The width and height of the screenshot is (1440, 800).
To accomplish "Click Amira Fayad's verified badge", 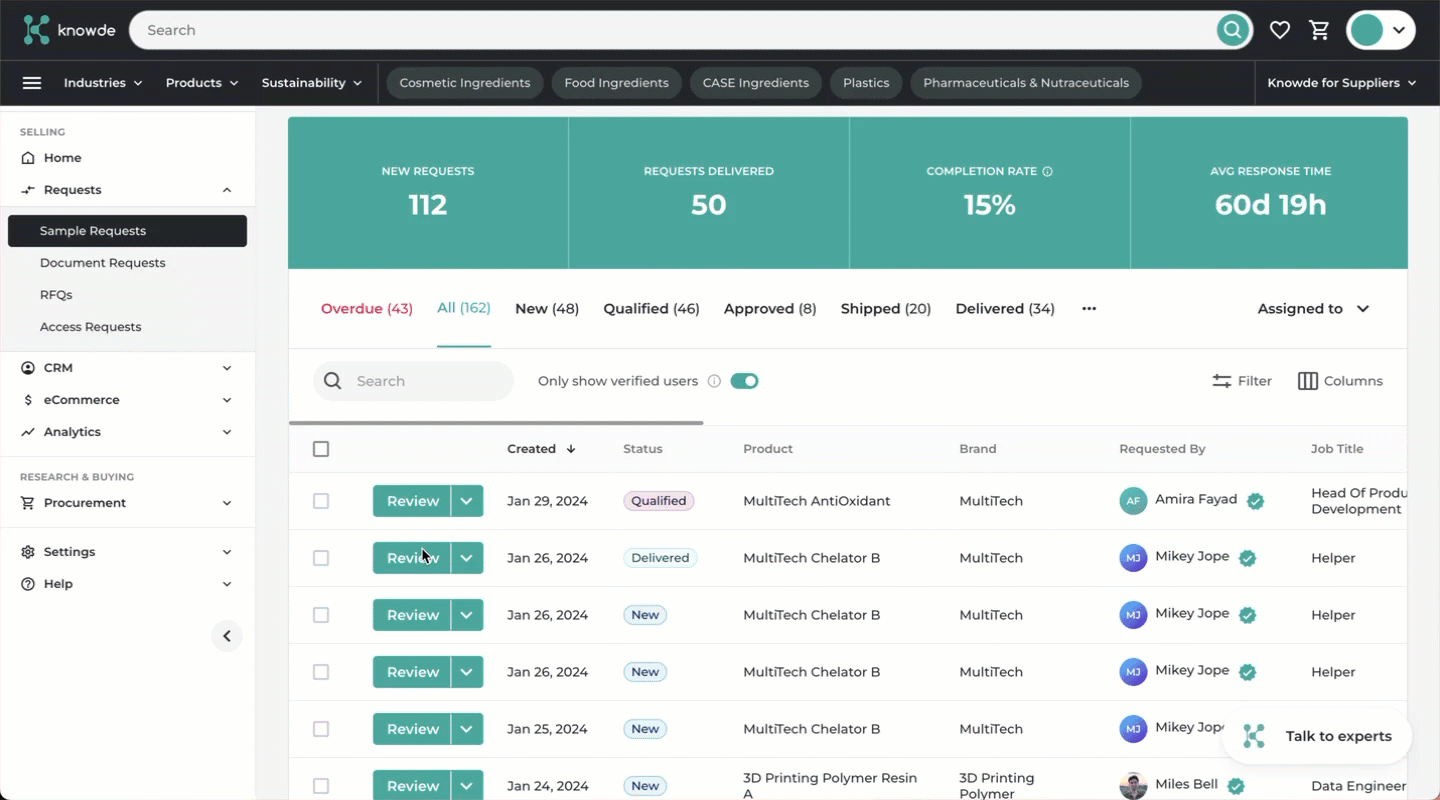I will pos(1255,501).
